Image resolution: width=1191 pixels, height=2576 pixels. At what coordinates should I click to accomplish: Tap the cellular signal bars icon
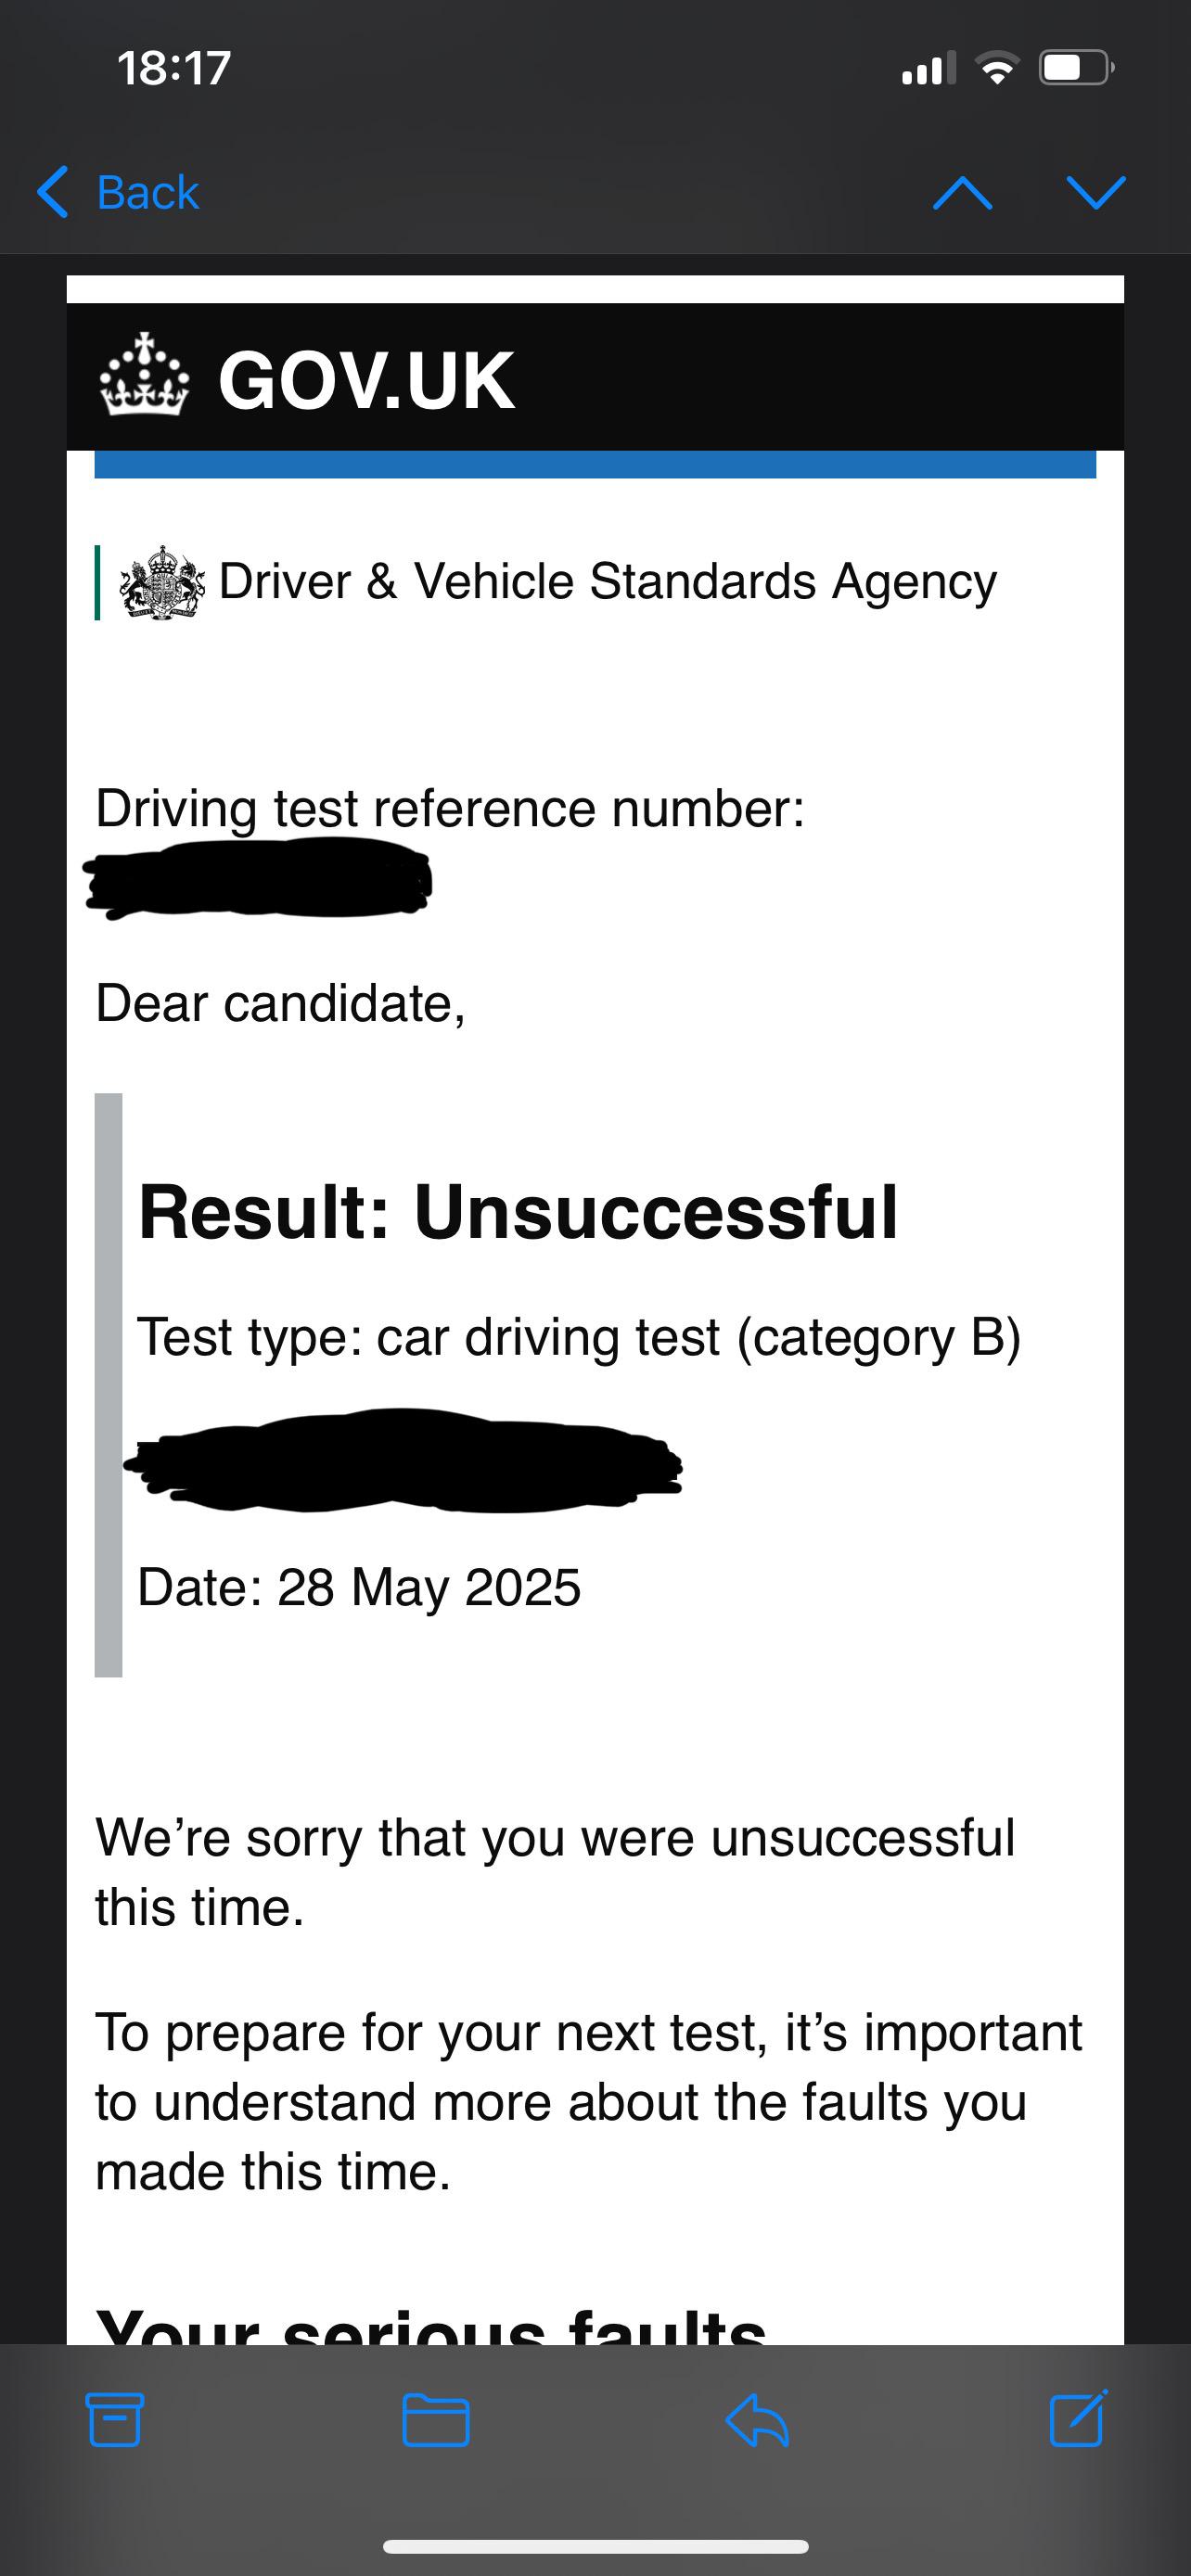click(x=927, y=69)
